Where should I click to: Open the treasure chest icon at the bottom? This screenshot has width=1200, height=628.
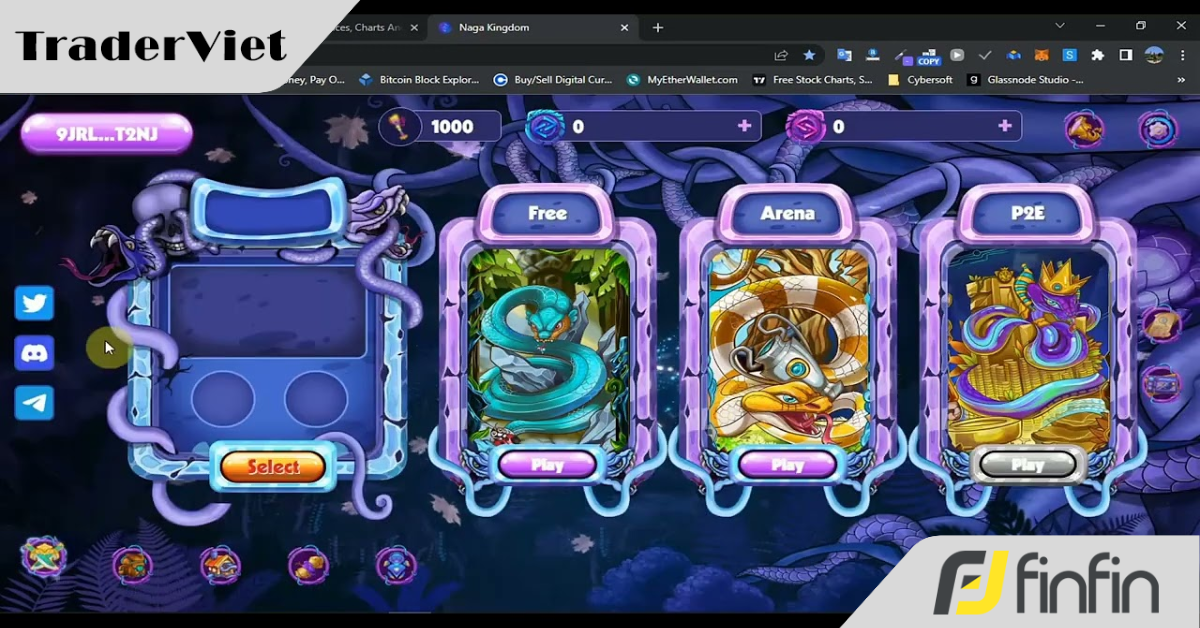(x=132, y=565)
